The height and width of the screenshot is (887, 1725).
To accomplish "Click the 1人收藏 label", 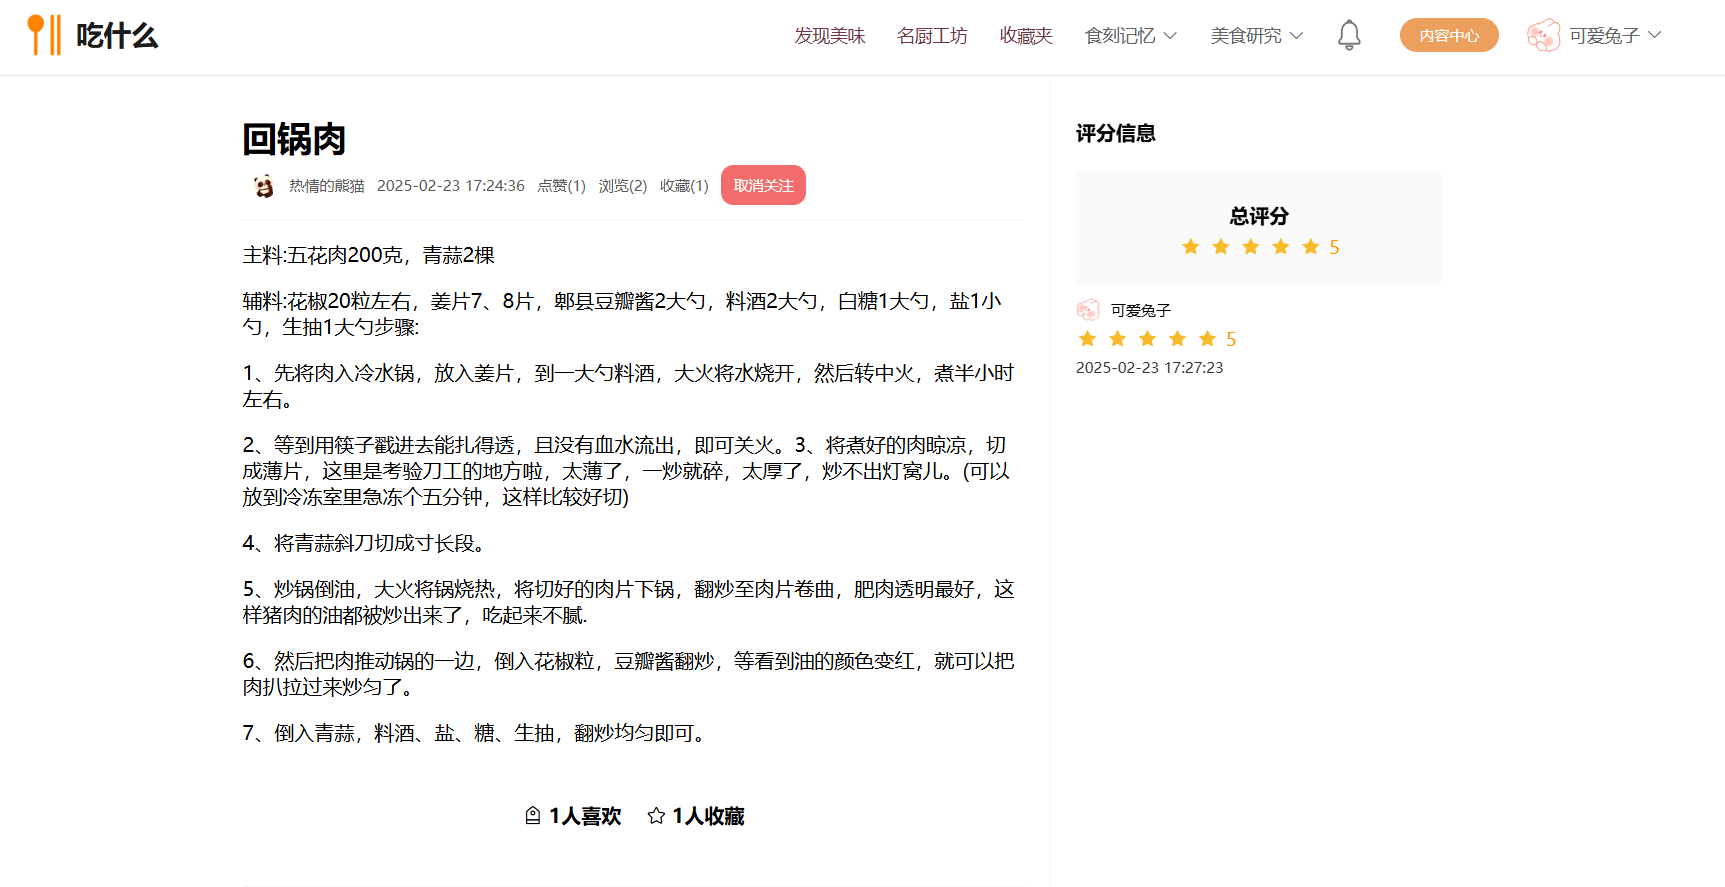I will (708, 816).
